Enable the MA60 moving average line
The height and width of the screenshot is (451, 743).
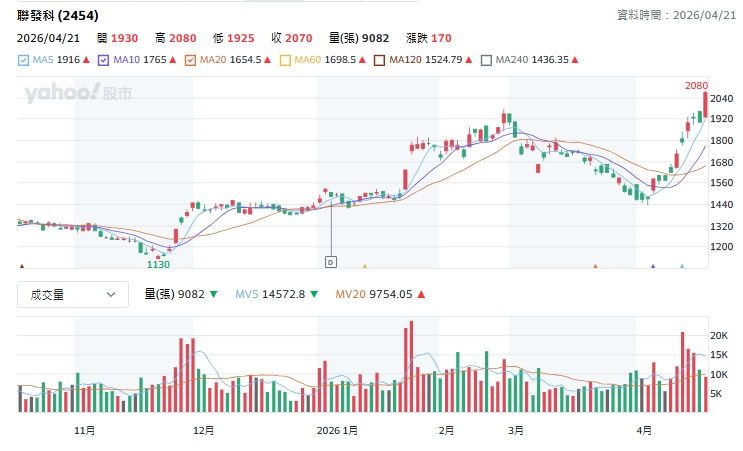pos(285,60)
